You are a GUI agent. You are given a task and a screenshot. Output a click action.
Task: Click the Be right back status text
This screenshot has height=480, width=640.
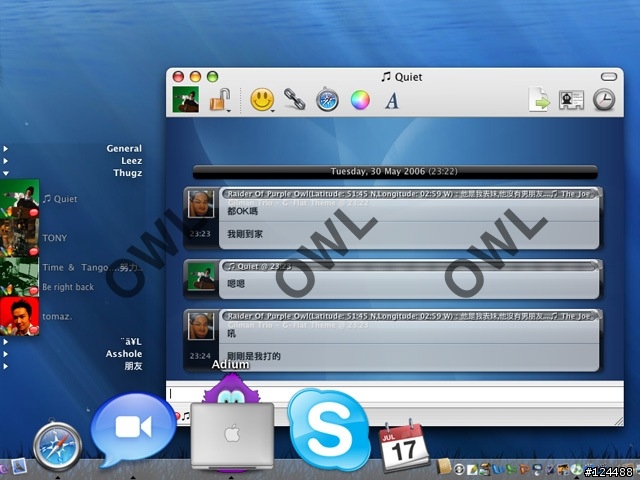[68, 287]
